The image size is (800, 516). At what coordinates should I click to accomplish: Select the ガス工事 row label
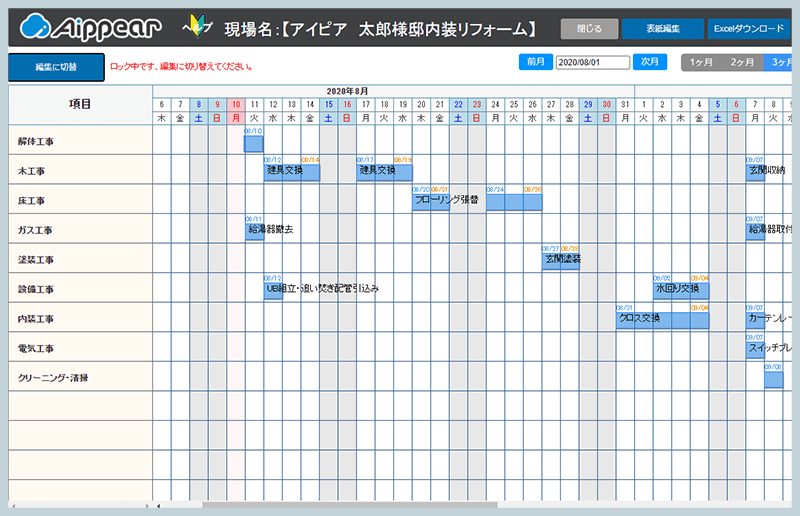pyautogui.click(x=35, y=230)
